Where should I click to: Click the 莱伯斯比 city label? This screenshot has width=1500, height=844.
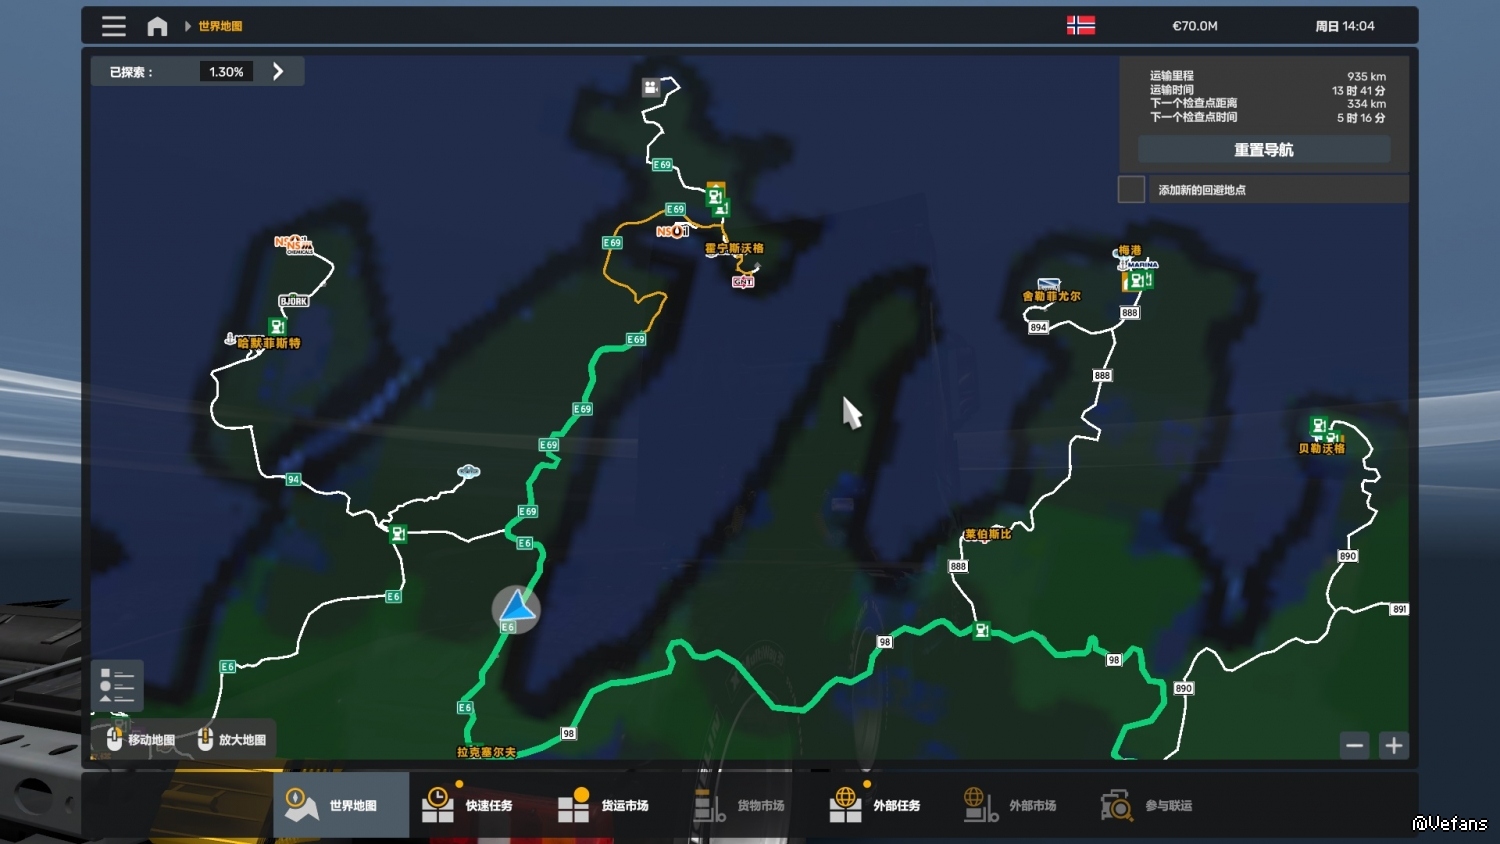tap(988, 534)
